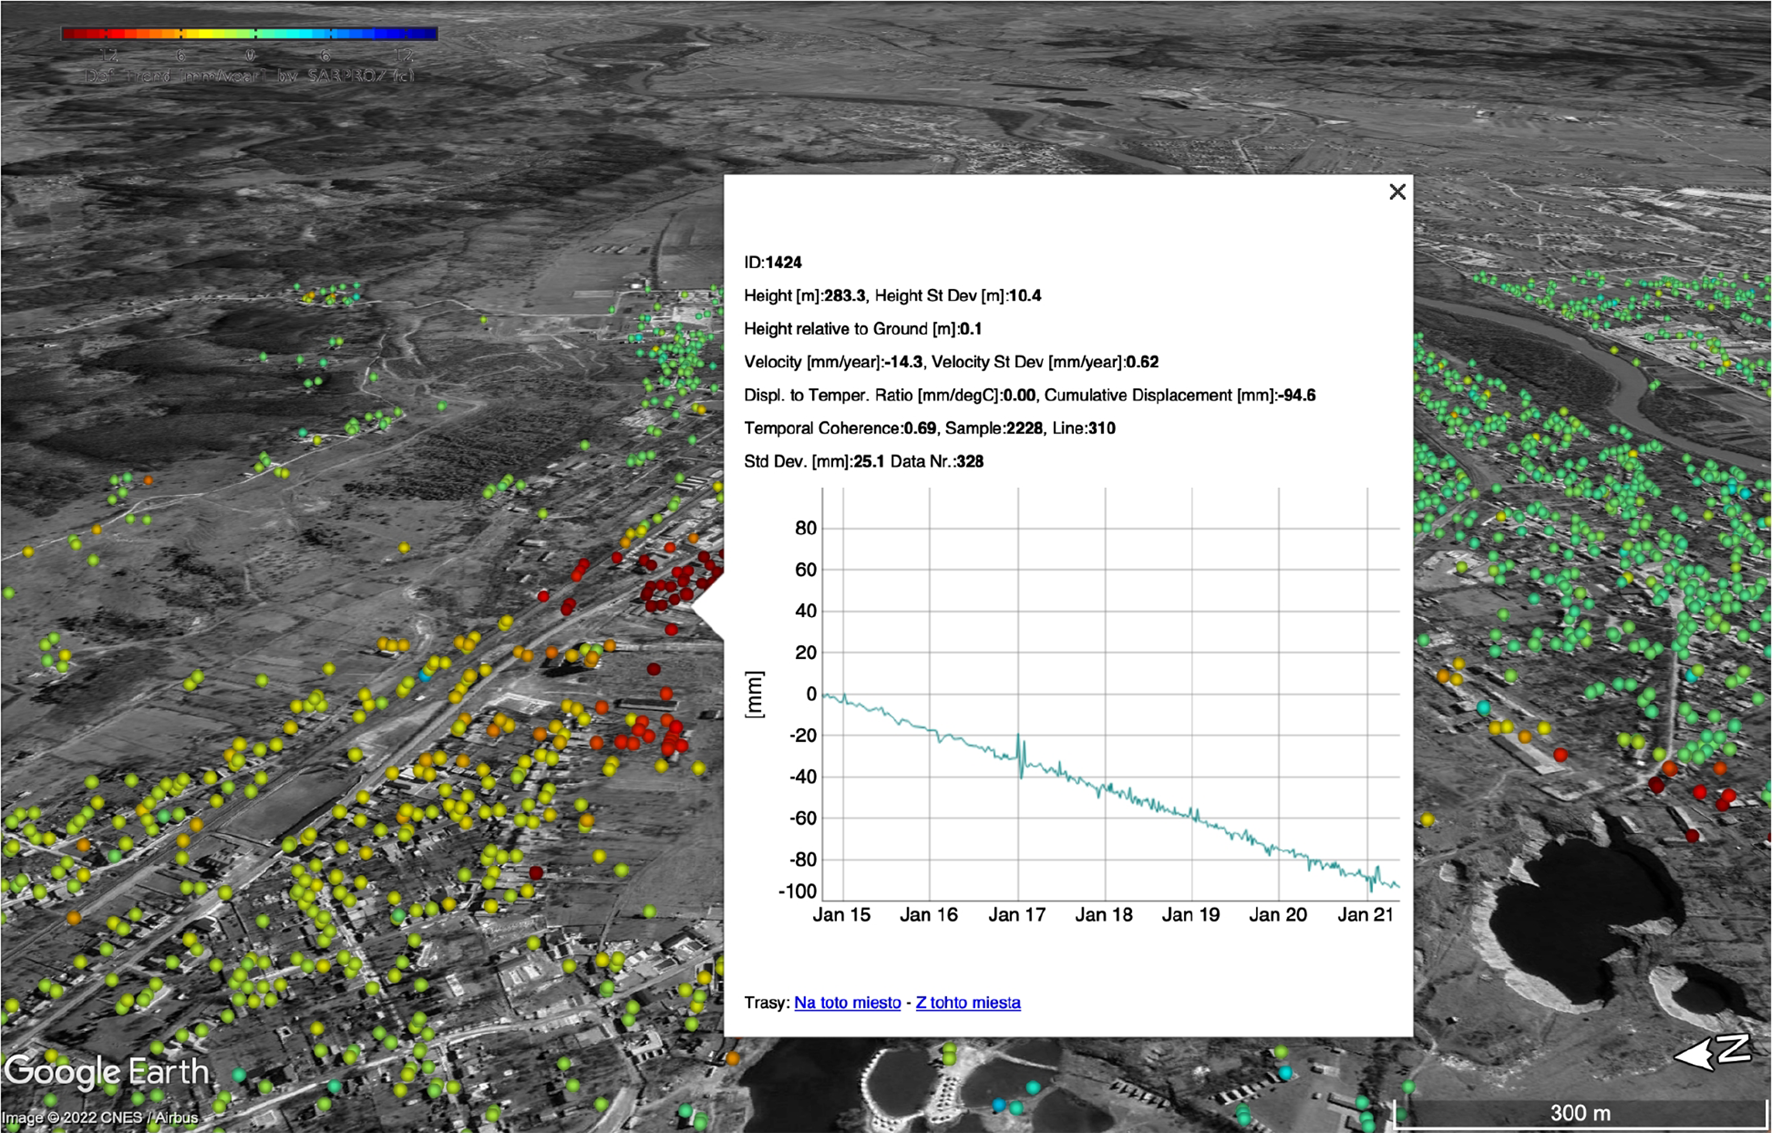The image size is (1772, 1133).
Task: Open the "Na toto miesto" route link
Action: point(846,1002)
